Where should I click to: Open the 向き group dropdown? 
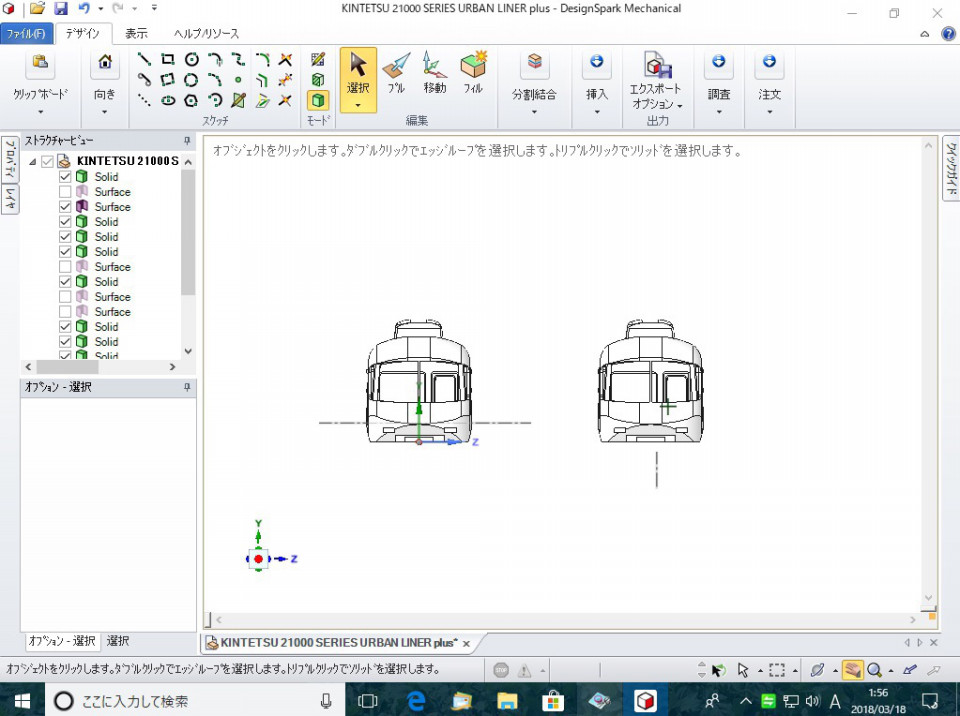(104, 112)
